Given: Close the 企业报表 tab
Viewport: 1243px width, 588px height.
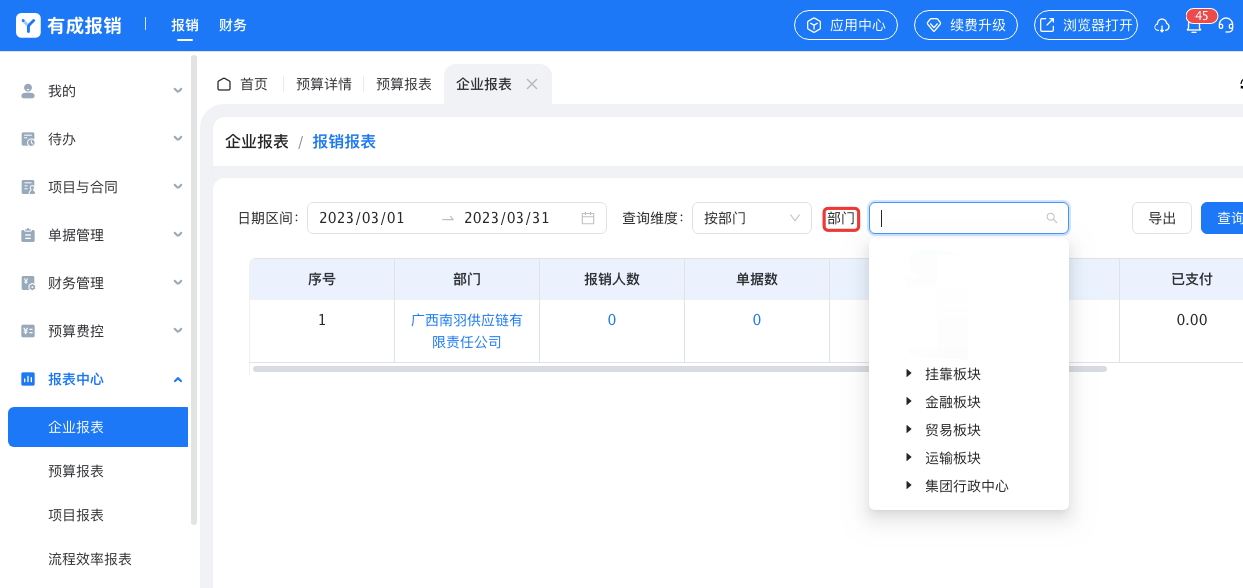Looking at the screenshot, I should point(532,84).
